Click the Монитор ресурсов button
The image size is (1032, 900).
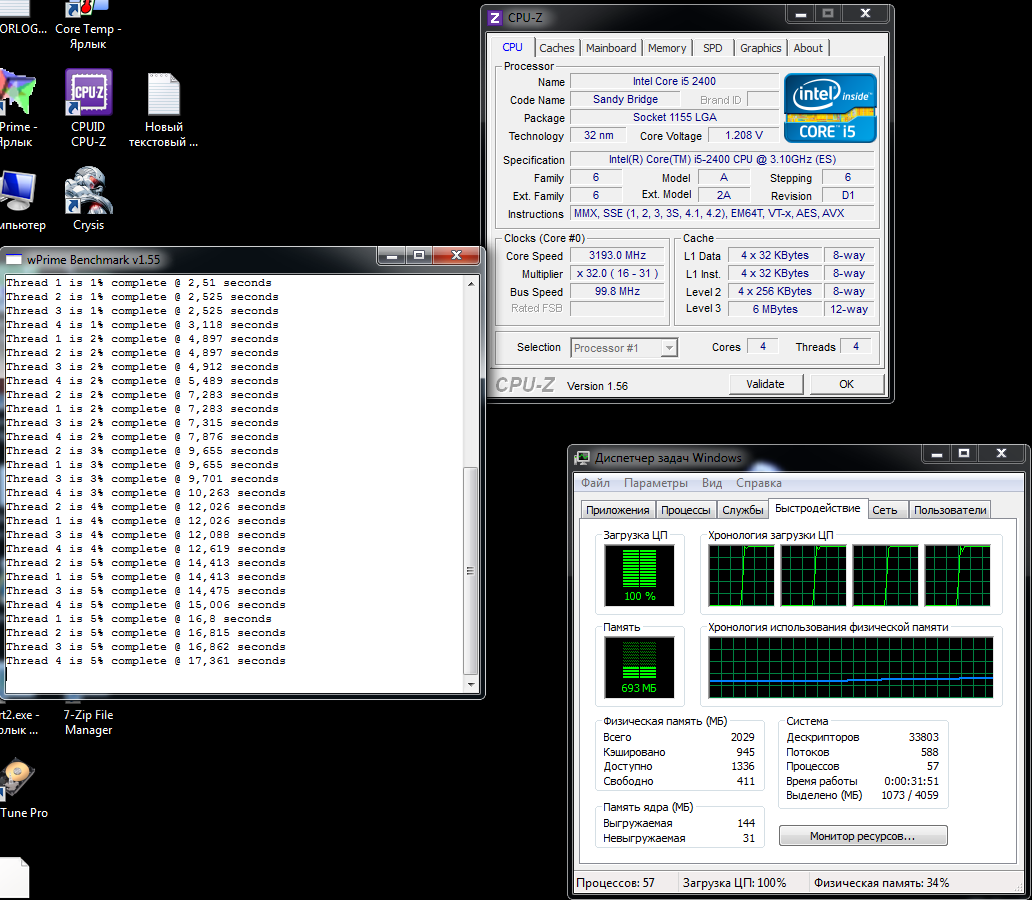pyautogui.click(x=862, y=836)
